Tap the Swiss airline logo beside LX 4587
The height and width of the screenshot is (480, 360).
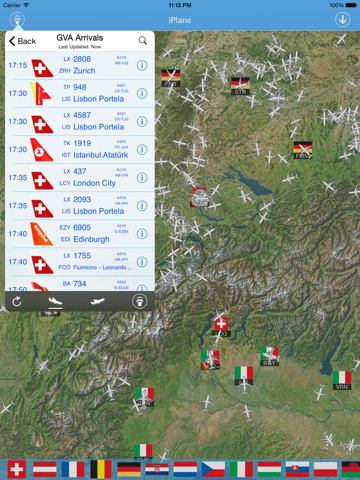42,124
